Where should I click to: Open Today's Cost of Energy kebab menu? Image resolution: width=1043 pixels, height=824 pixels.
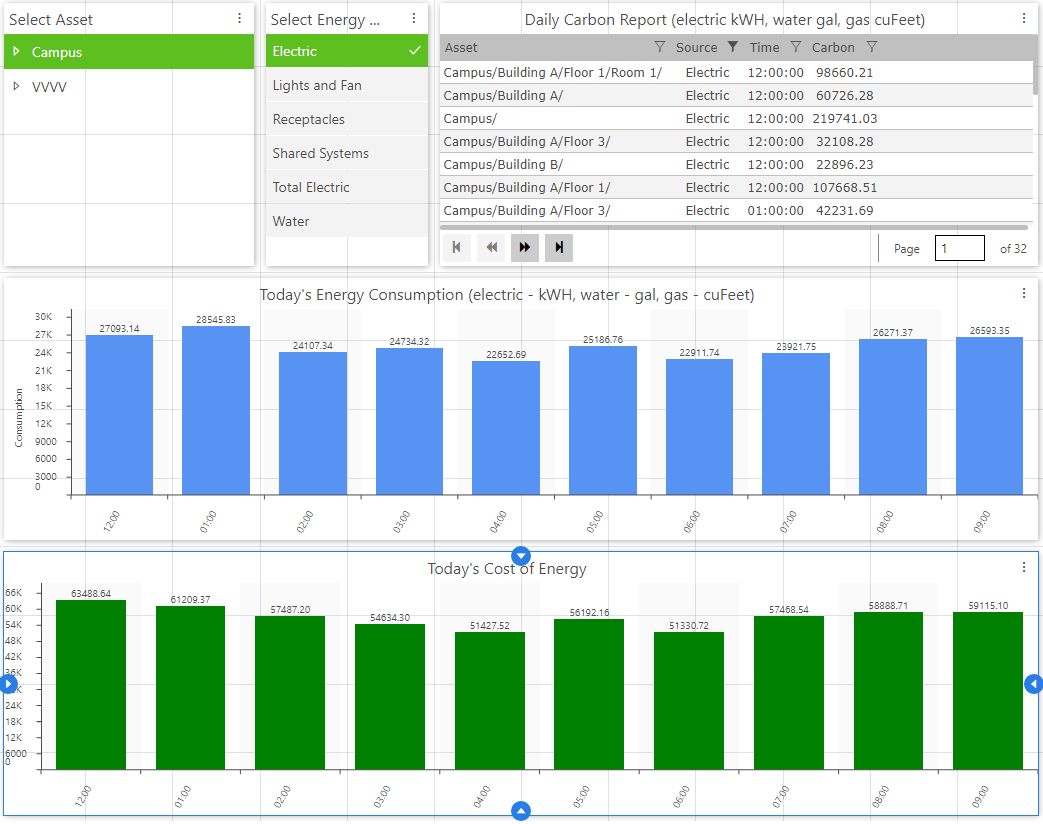(1024, 567)
